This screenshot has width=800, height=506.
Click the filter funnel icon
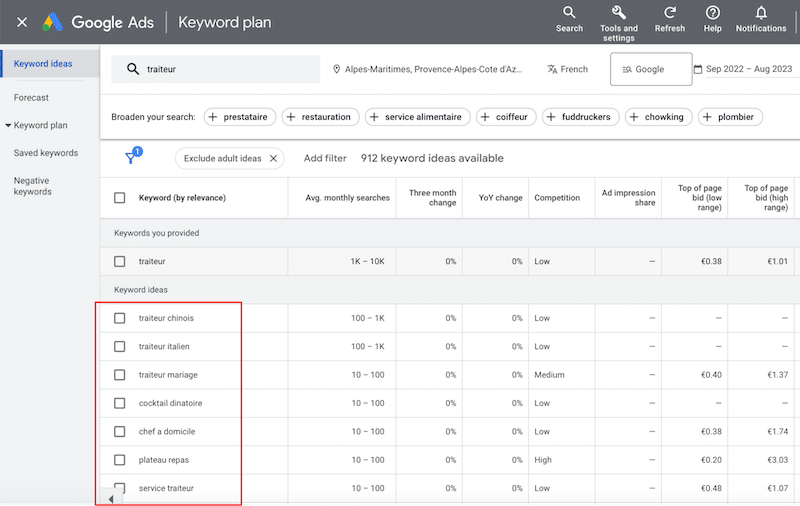131,158
